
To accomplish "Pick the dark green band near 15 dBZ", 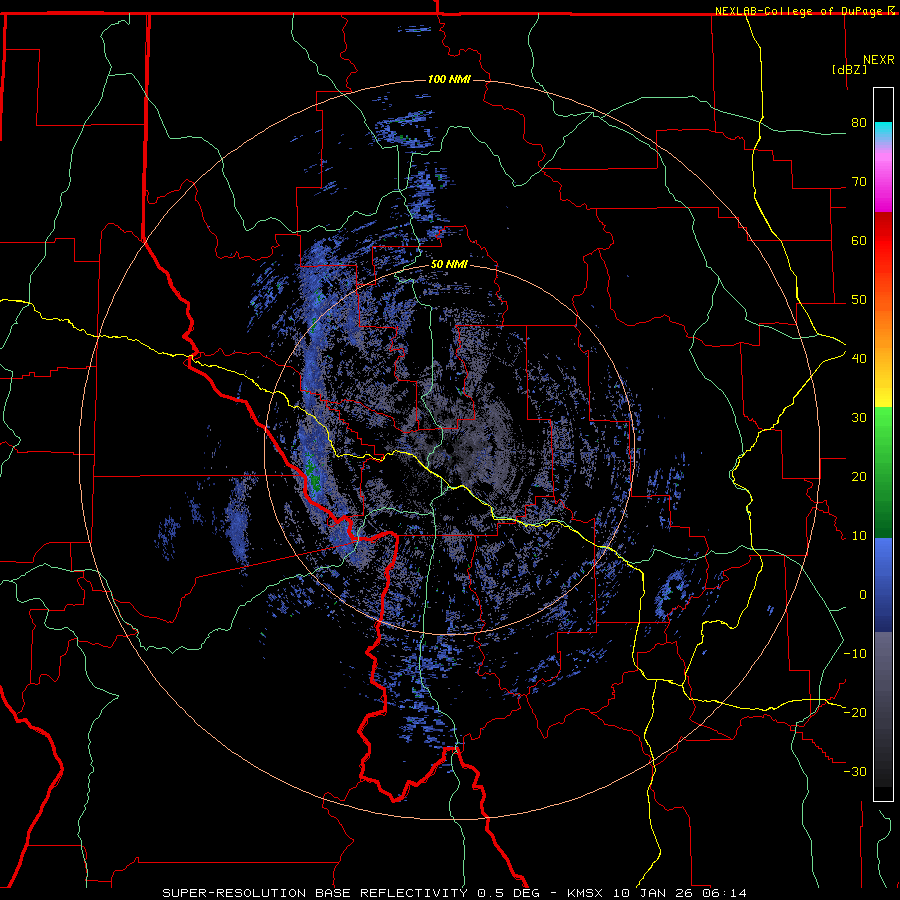I will coord(883,511).
